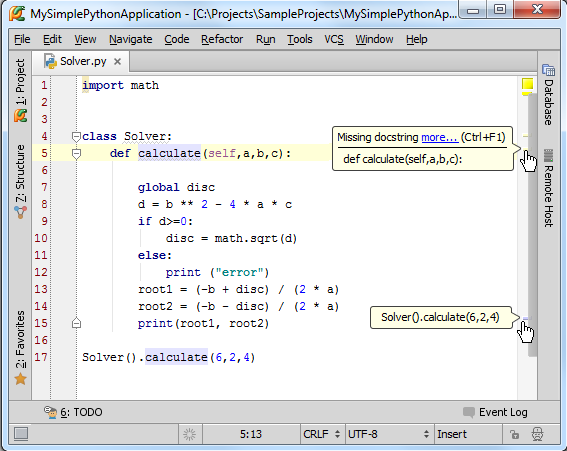
Task: Click line number 1 in the gutter
Action: coord(44,85)
